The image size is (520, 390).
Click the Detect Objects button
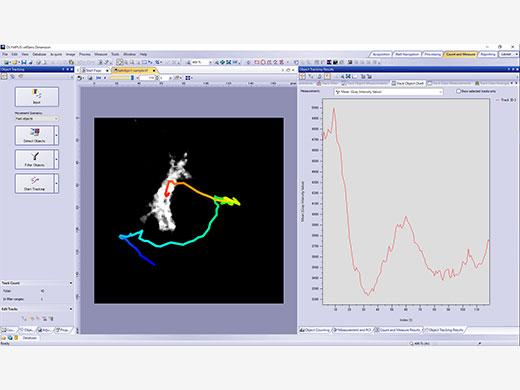coord(34,135)
